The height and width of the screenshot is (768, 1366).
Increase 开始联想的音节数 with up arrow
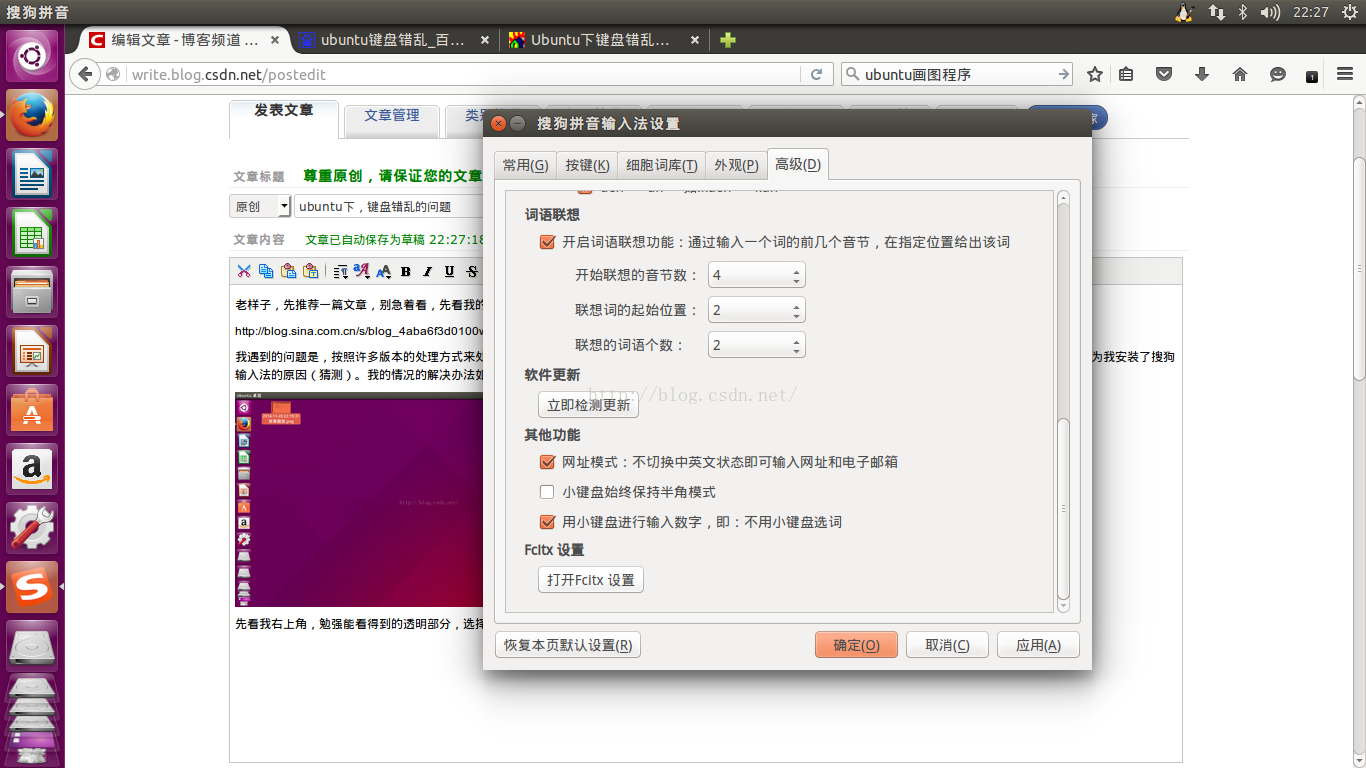pos(796,270)
